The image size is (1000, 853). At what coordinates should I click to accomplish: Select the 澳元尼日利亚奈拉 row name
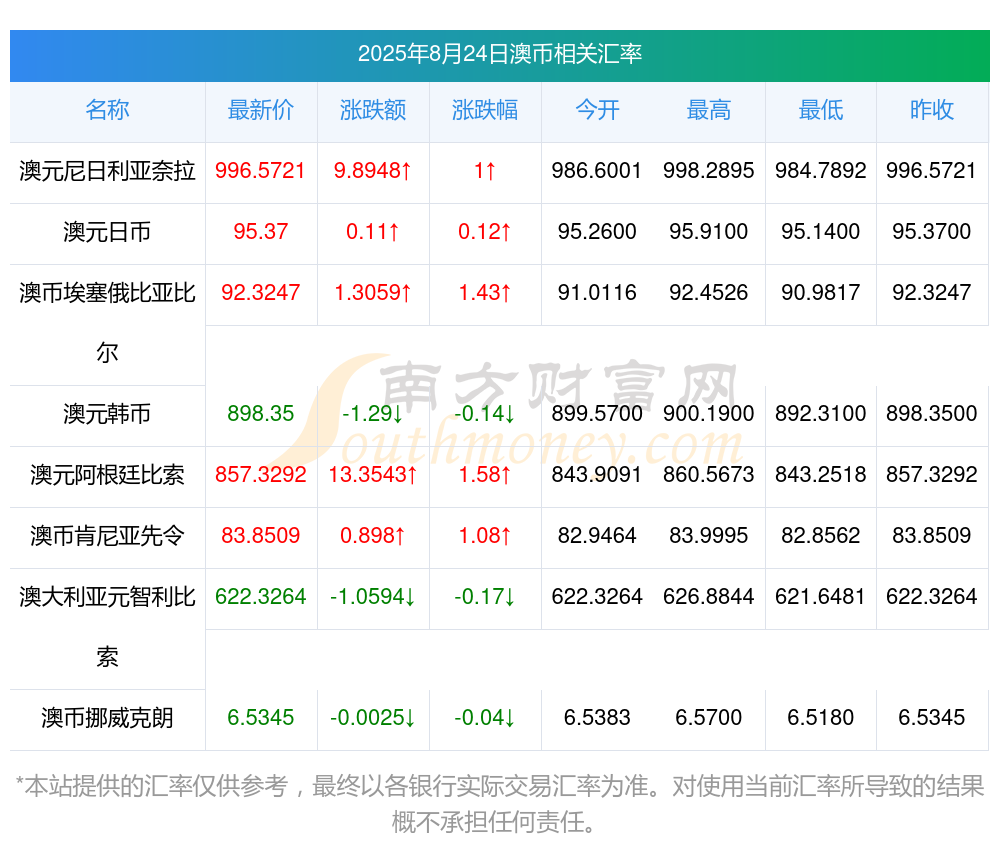[107, 171]
